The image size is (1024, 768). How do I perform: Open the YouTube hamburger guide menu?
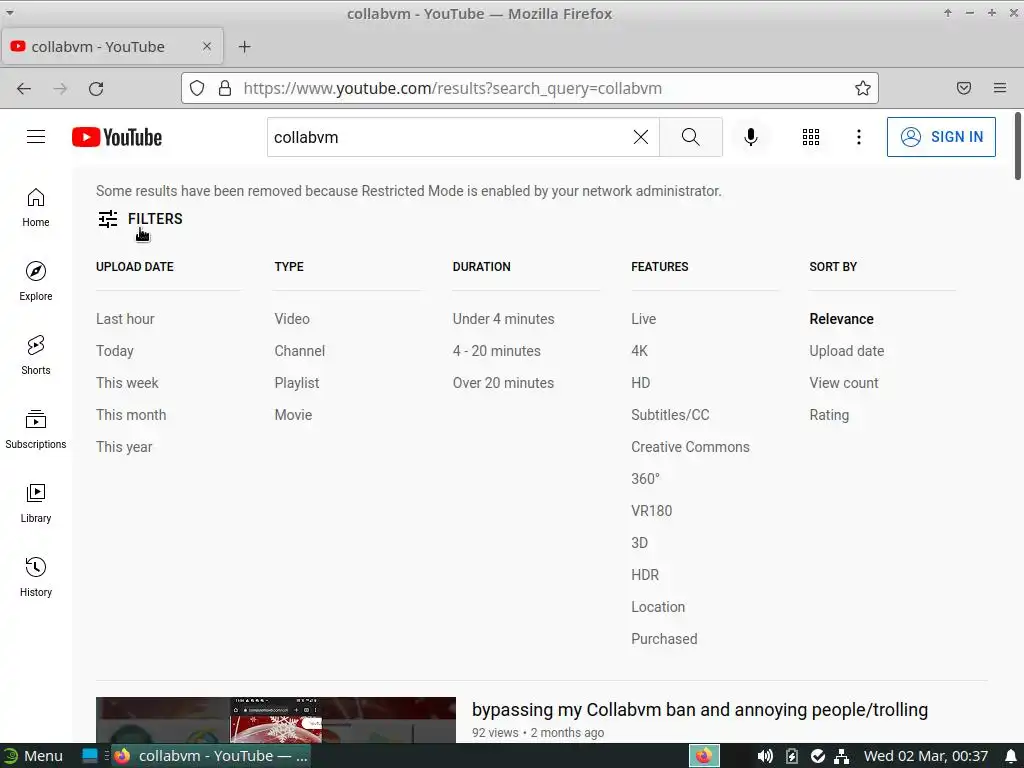[36, 136]
